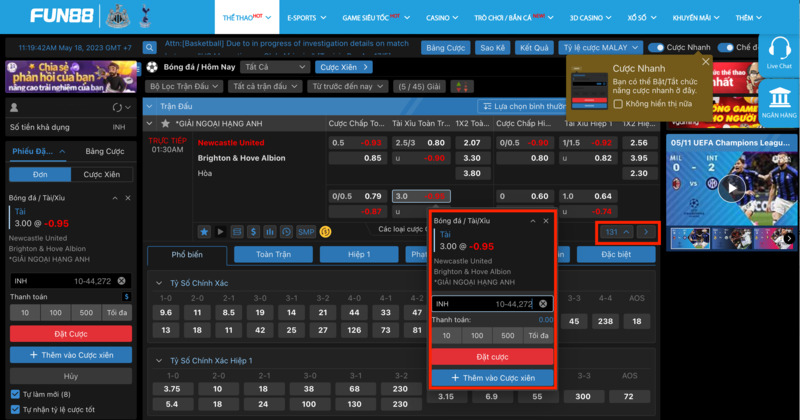Viewport: 800px width, 420px height.
Task: Check the Không hiển thị nữa checkbox
Action: tap(618, 103)
